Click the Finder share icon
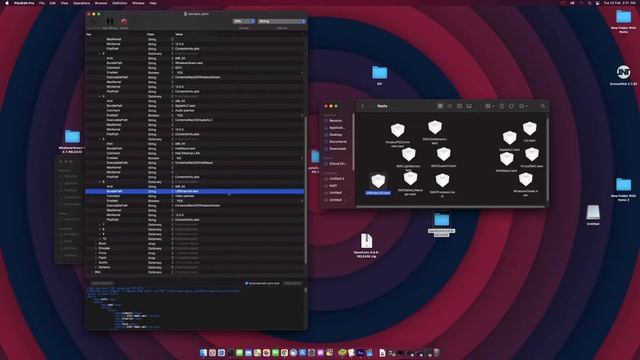This screenshot has width=640, height=360. [502, 106]
